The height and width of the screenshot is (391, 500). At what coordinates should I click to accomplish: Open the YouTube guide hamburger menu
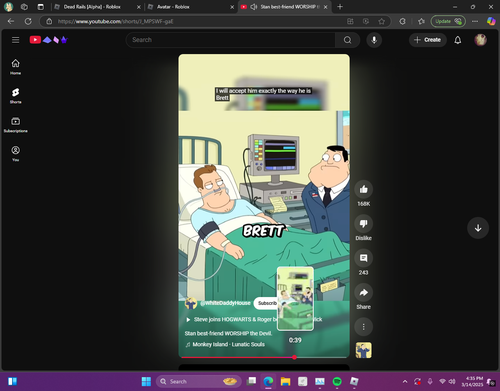(15, 40)
